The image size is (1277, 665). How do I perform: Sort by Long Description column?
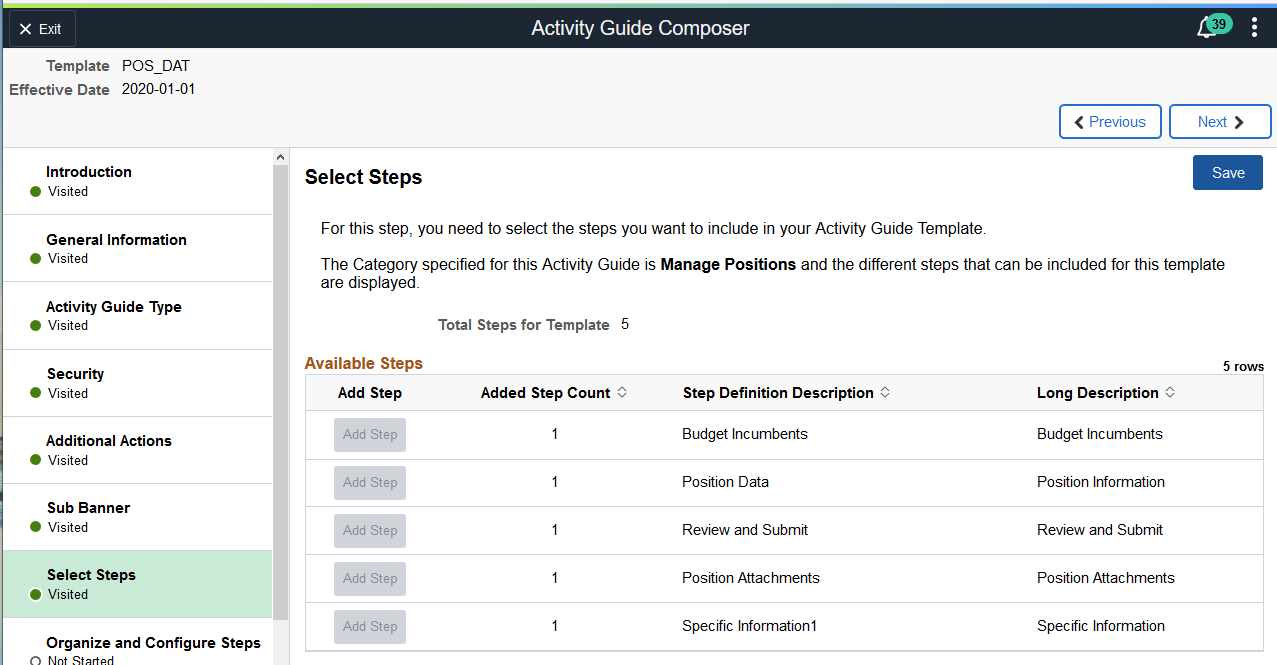click(x=1106, y=393)
